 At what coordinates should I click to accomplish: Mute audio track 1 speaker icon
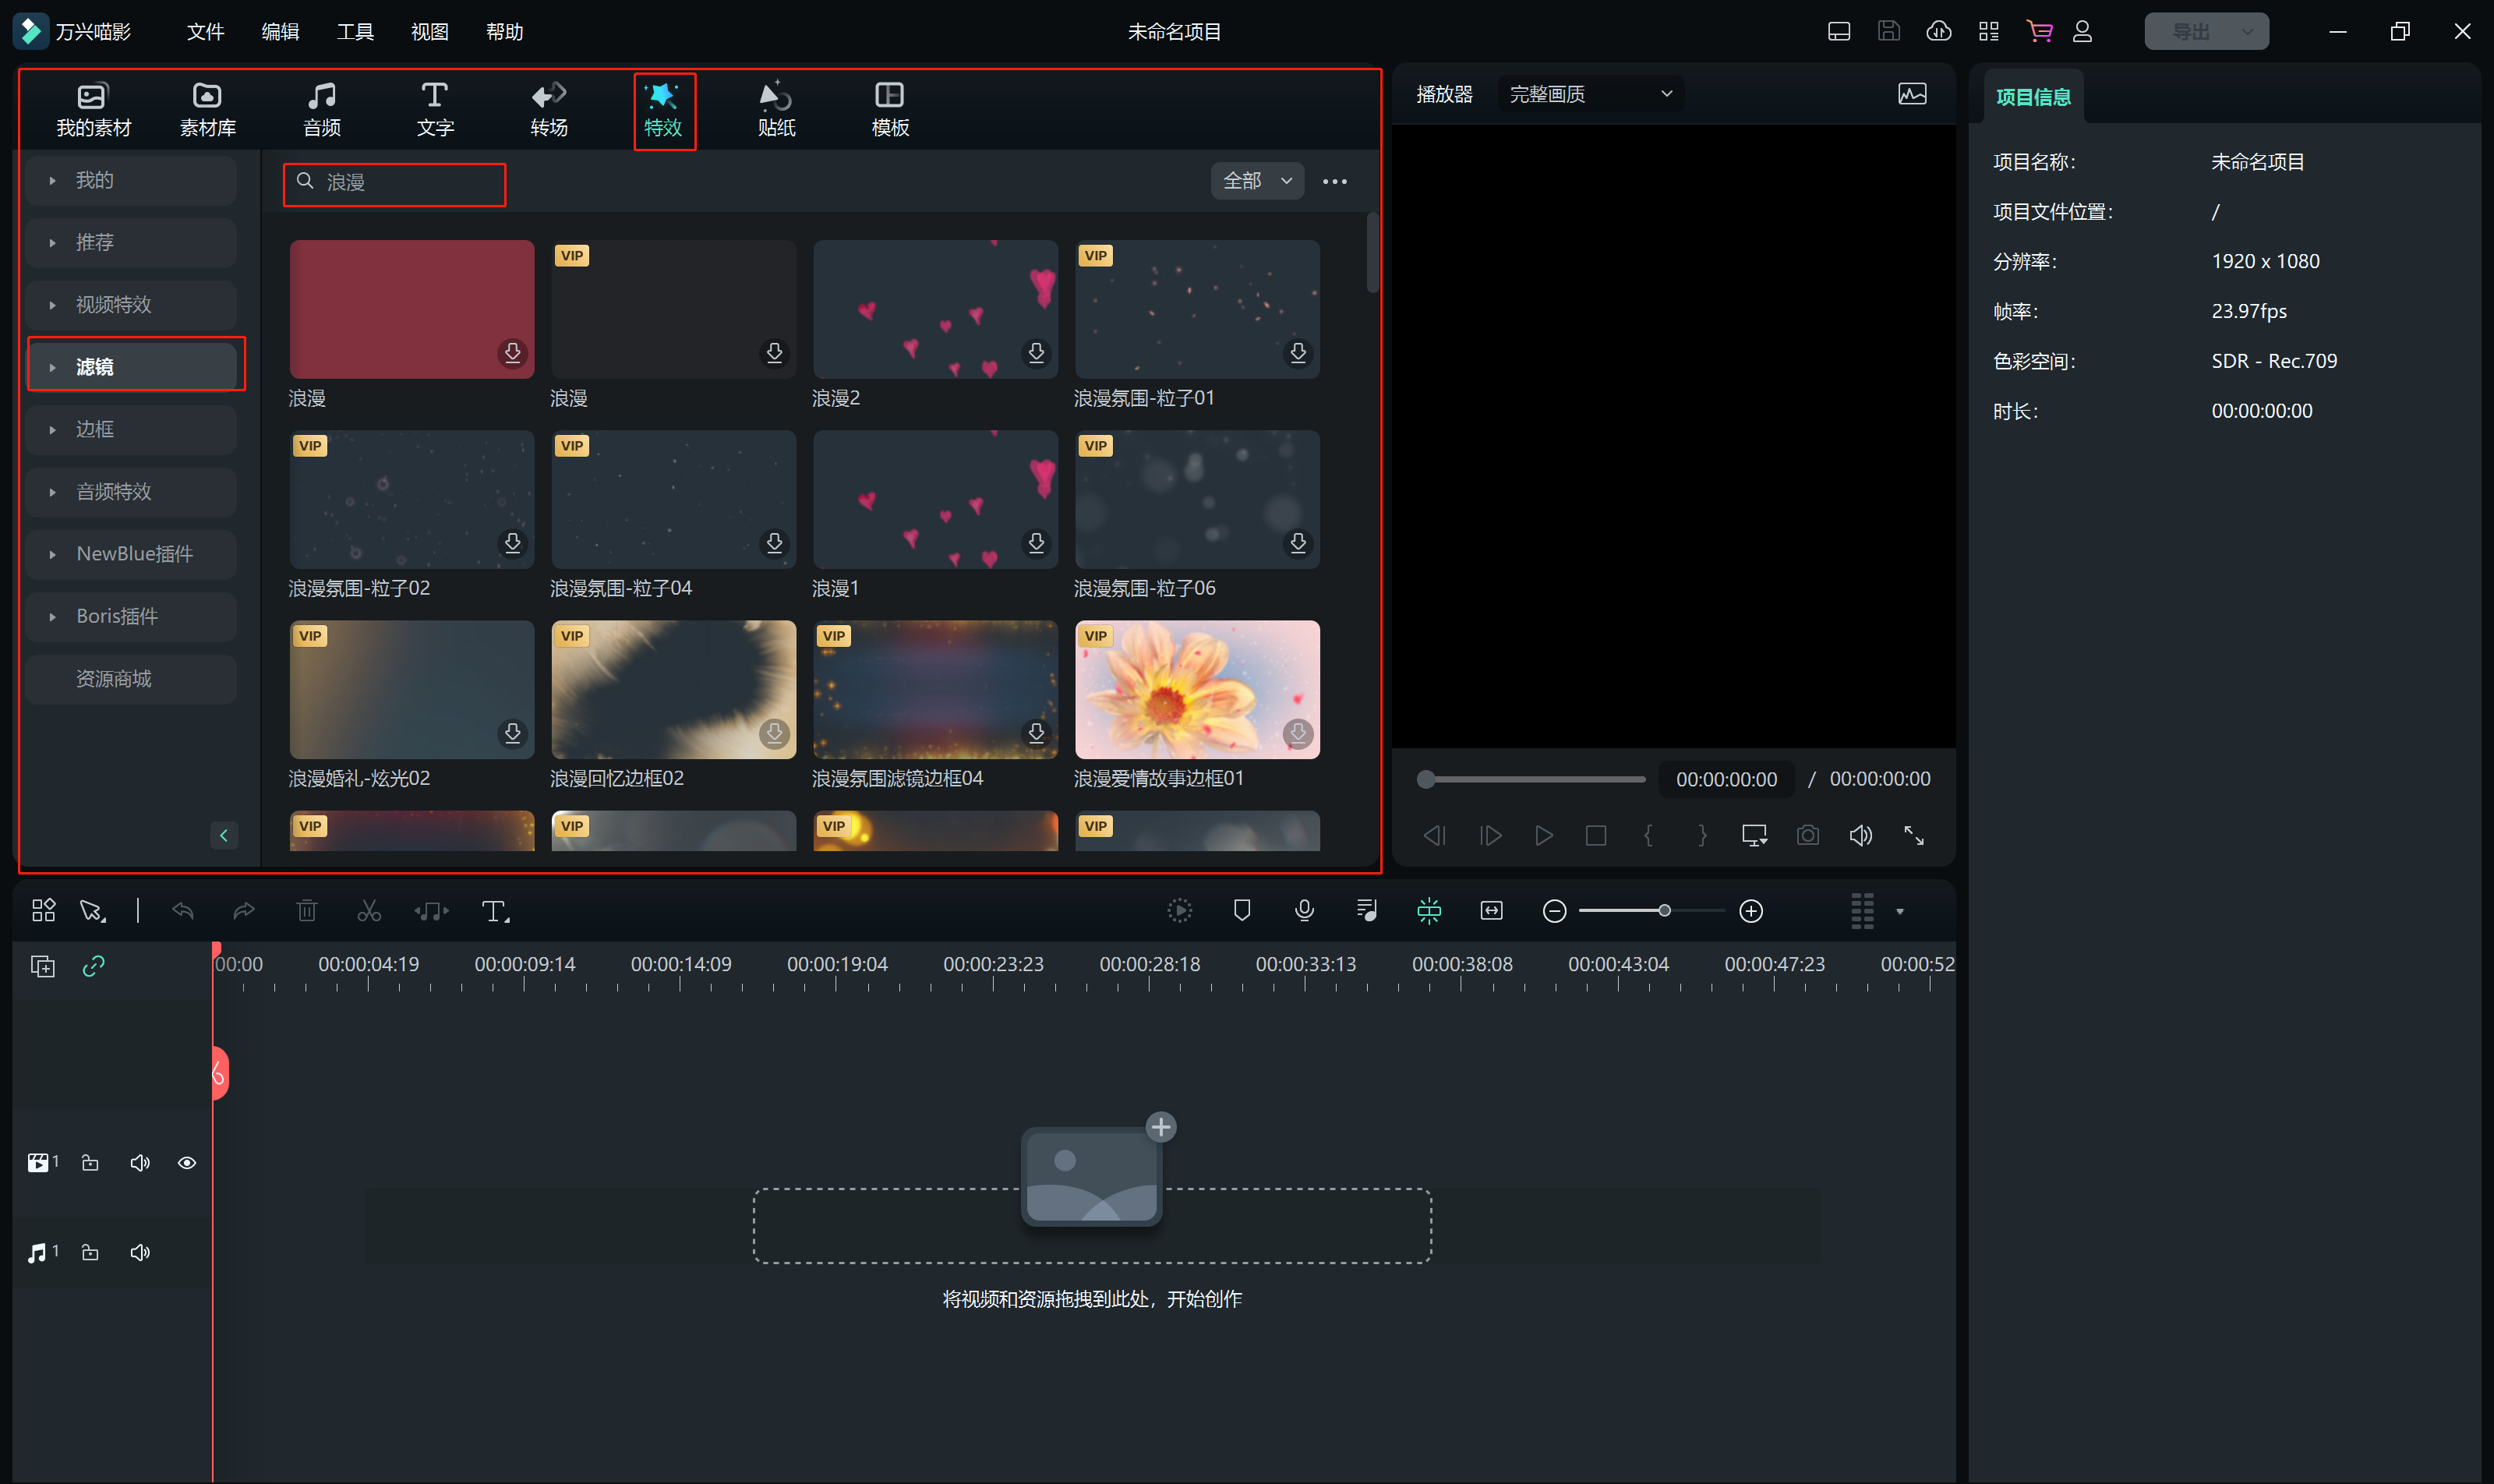140,1252
